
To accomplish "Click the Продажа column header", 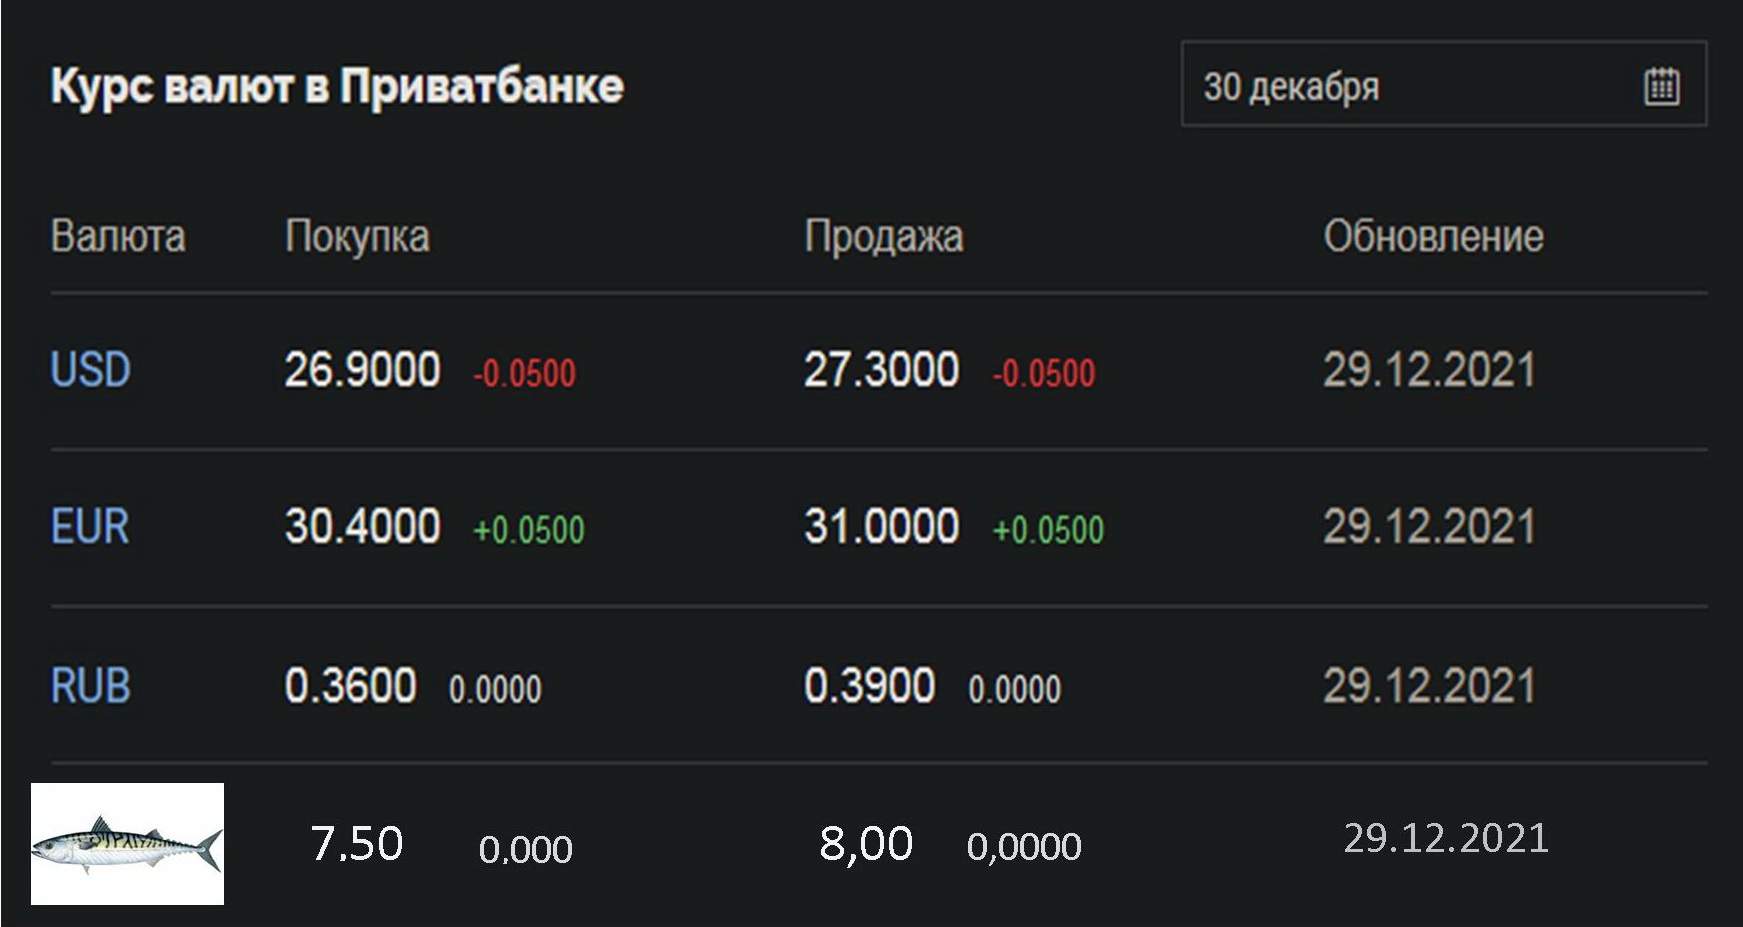I will (x=884, y=236).
